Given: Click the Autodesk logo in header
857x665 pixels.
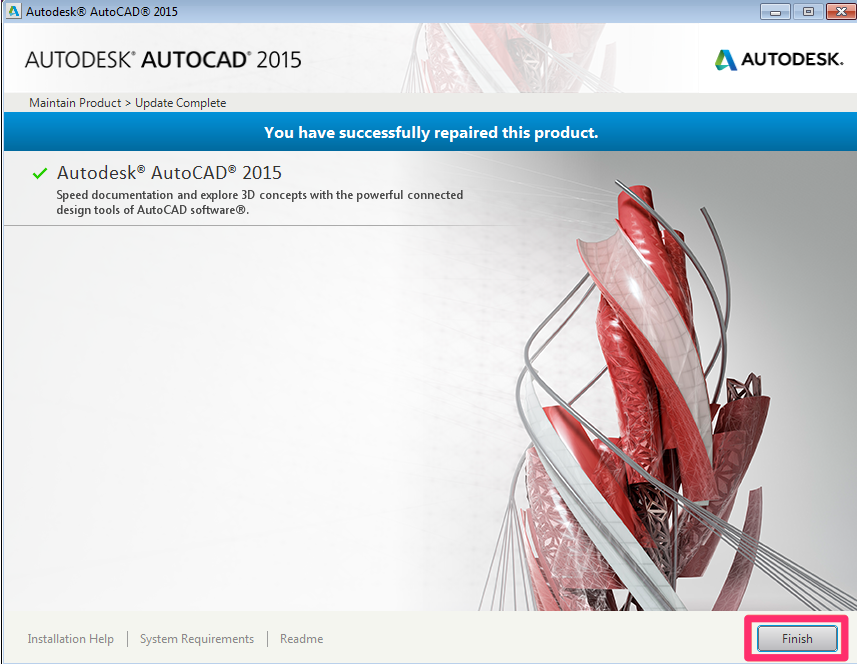Looking at the screenshot, I should point(779,59).
